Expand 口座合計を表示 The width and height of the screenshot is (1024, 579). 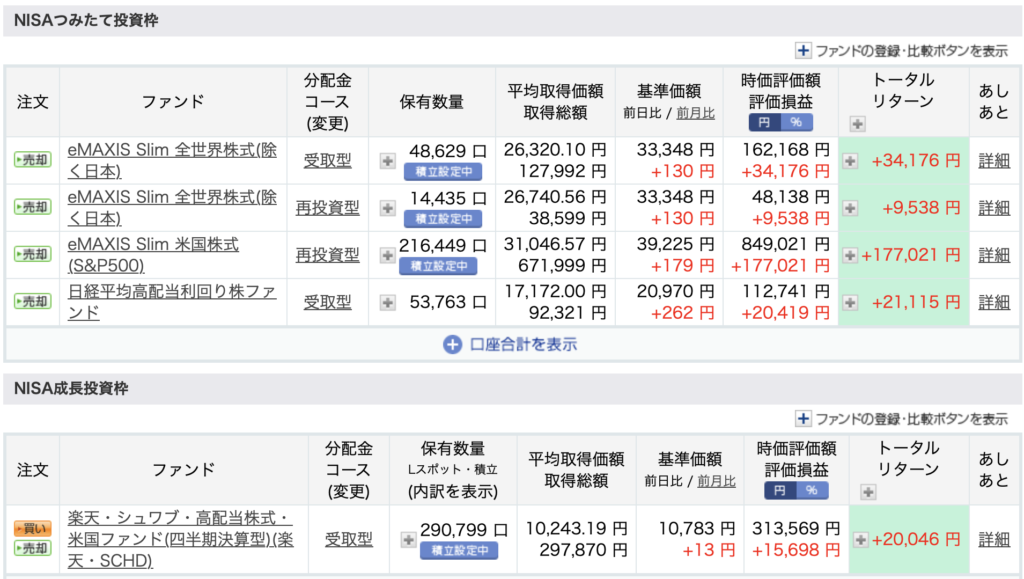point(510,344)
